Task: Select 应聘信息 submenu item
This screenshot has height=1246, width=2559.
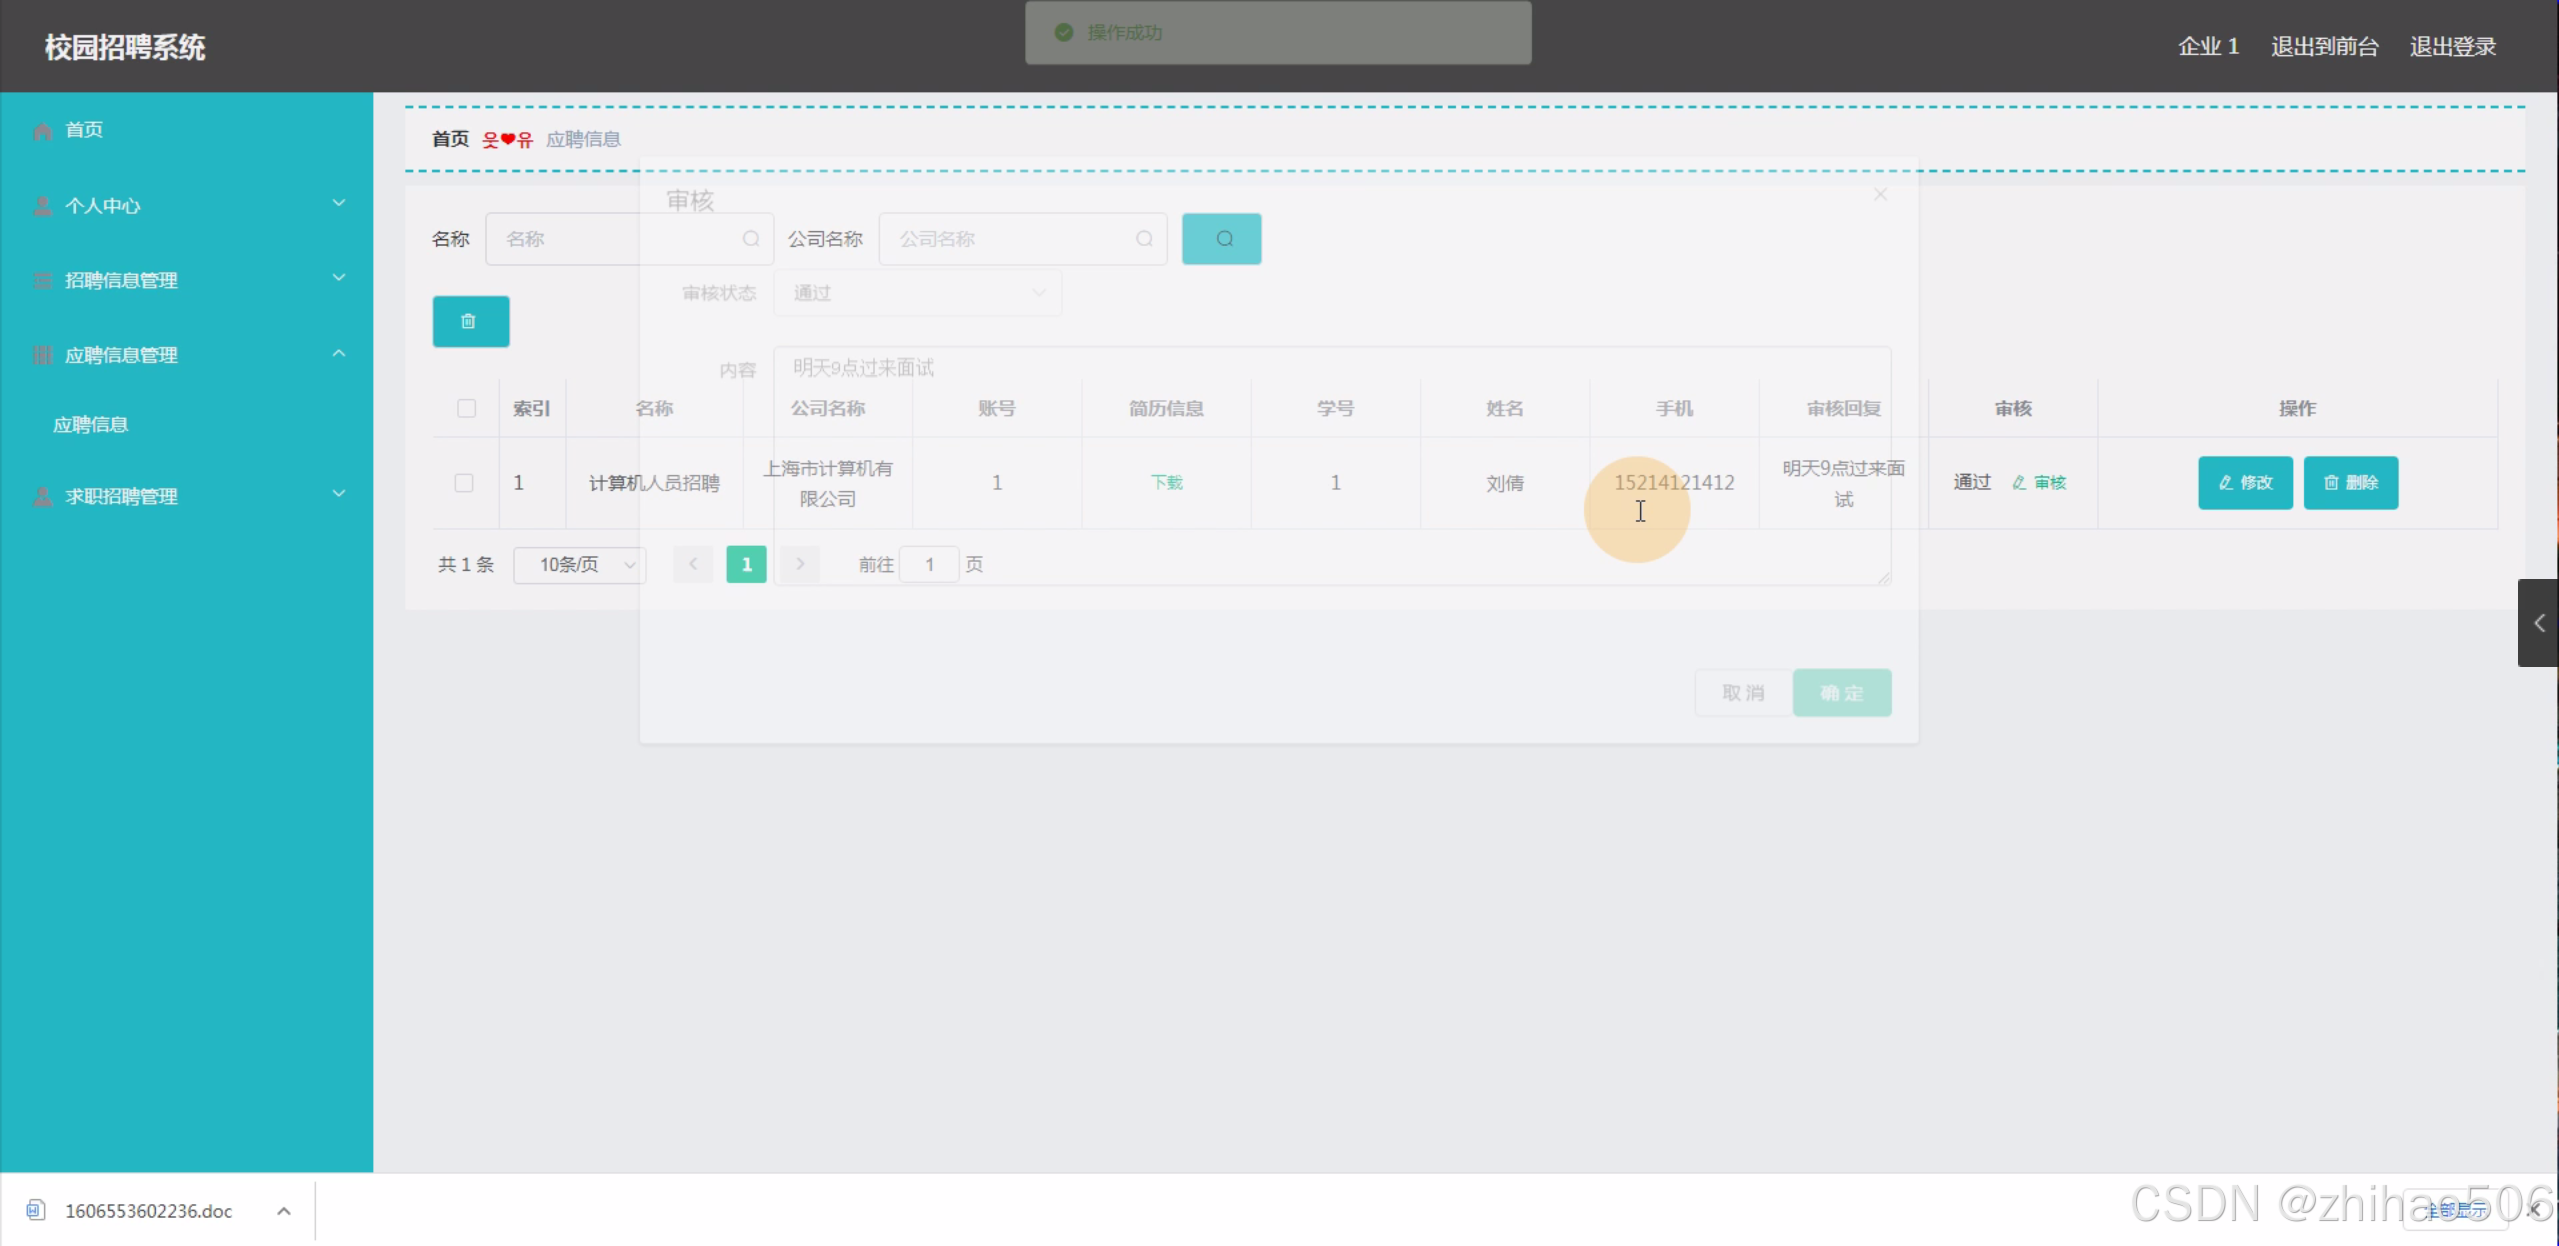Action: tap(91, 425)
